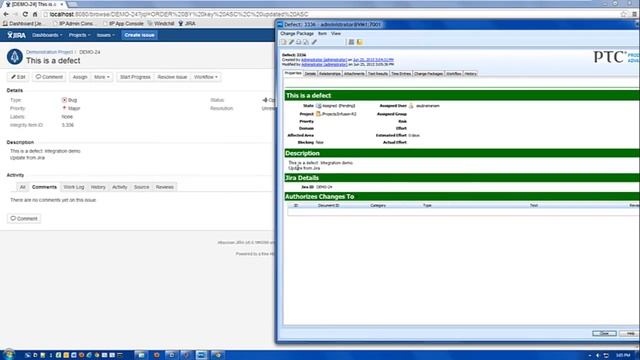Expand the More dropdown

pos(102,77)
